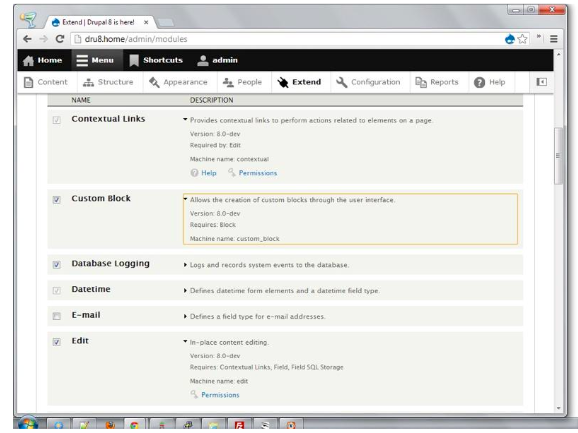Screen dimensions: 578x433
Task: Click the Structure hierarchy icon
Action: [88, 83]
